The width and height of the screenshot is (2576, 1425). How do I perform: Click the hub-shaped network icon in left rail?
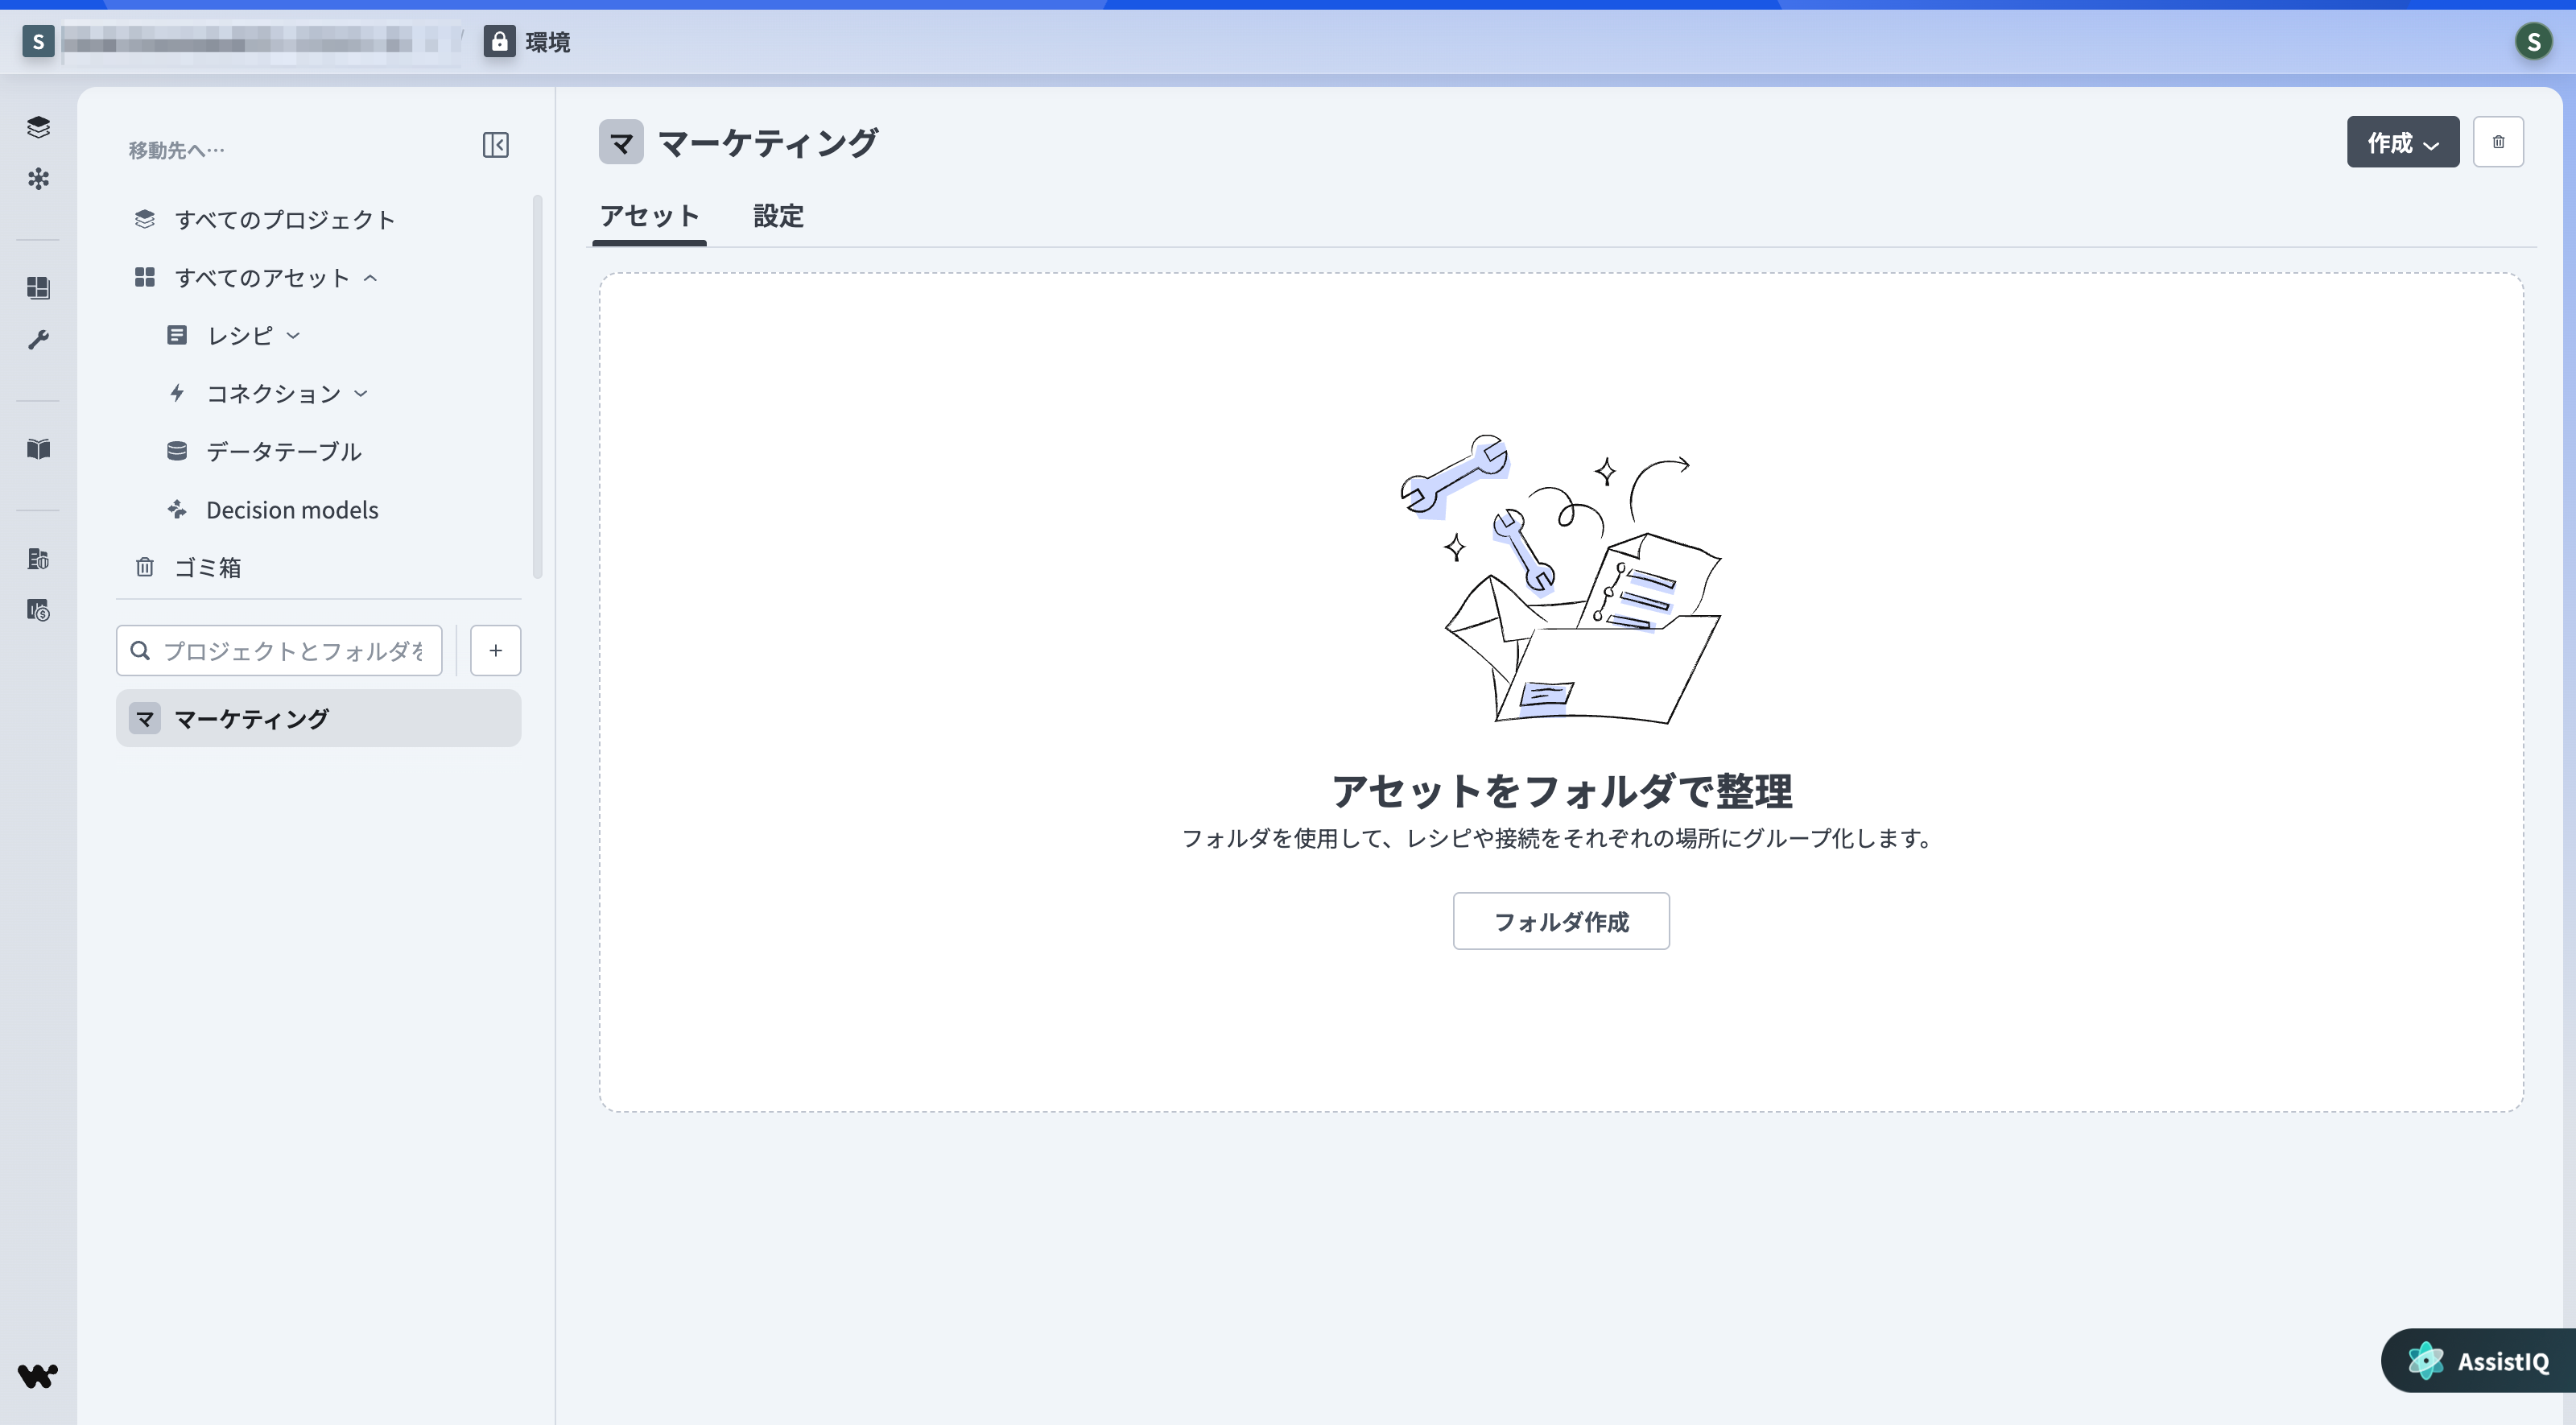pyautogui.click(x=38, y=179)
